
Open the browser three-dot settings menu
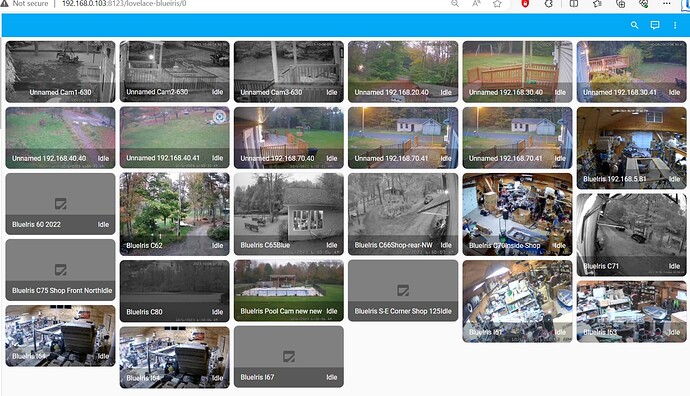coord(667,4)
